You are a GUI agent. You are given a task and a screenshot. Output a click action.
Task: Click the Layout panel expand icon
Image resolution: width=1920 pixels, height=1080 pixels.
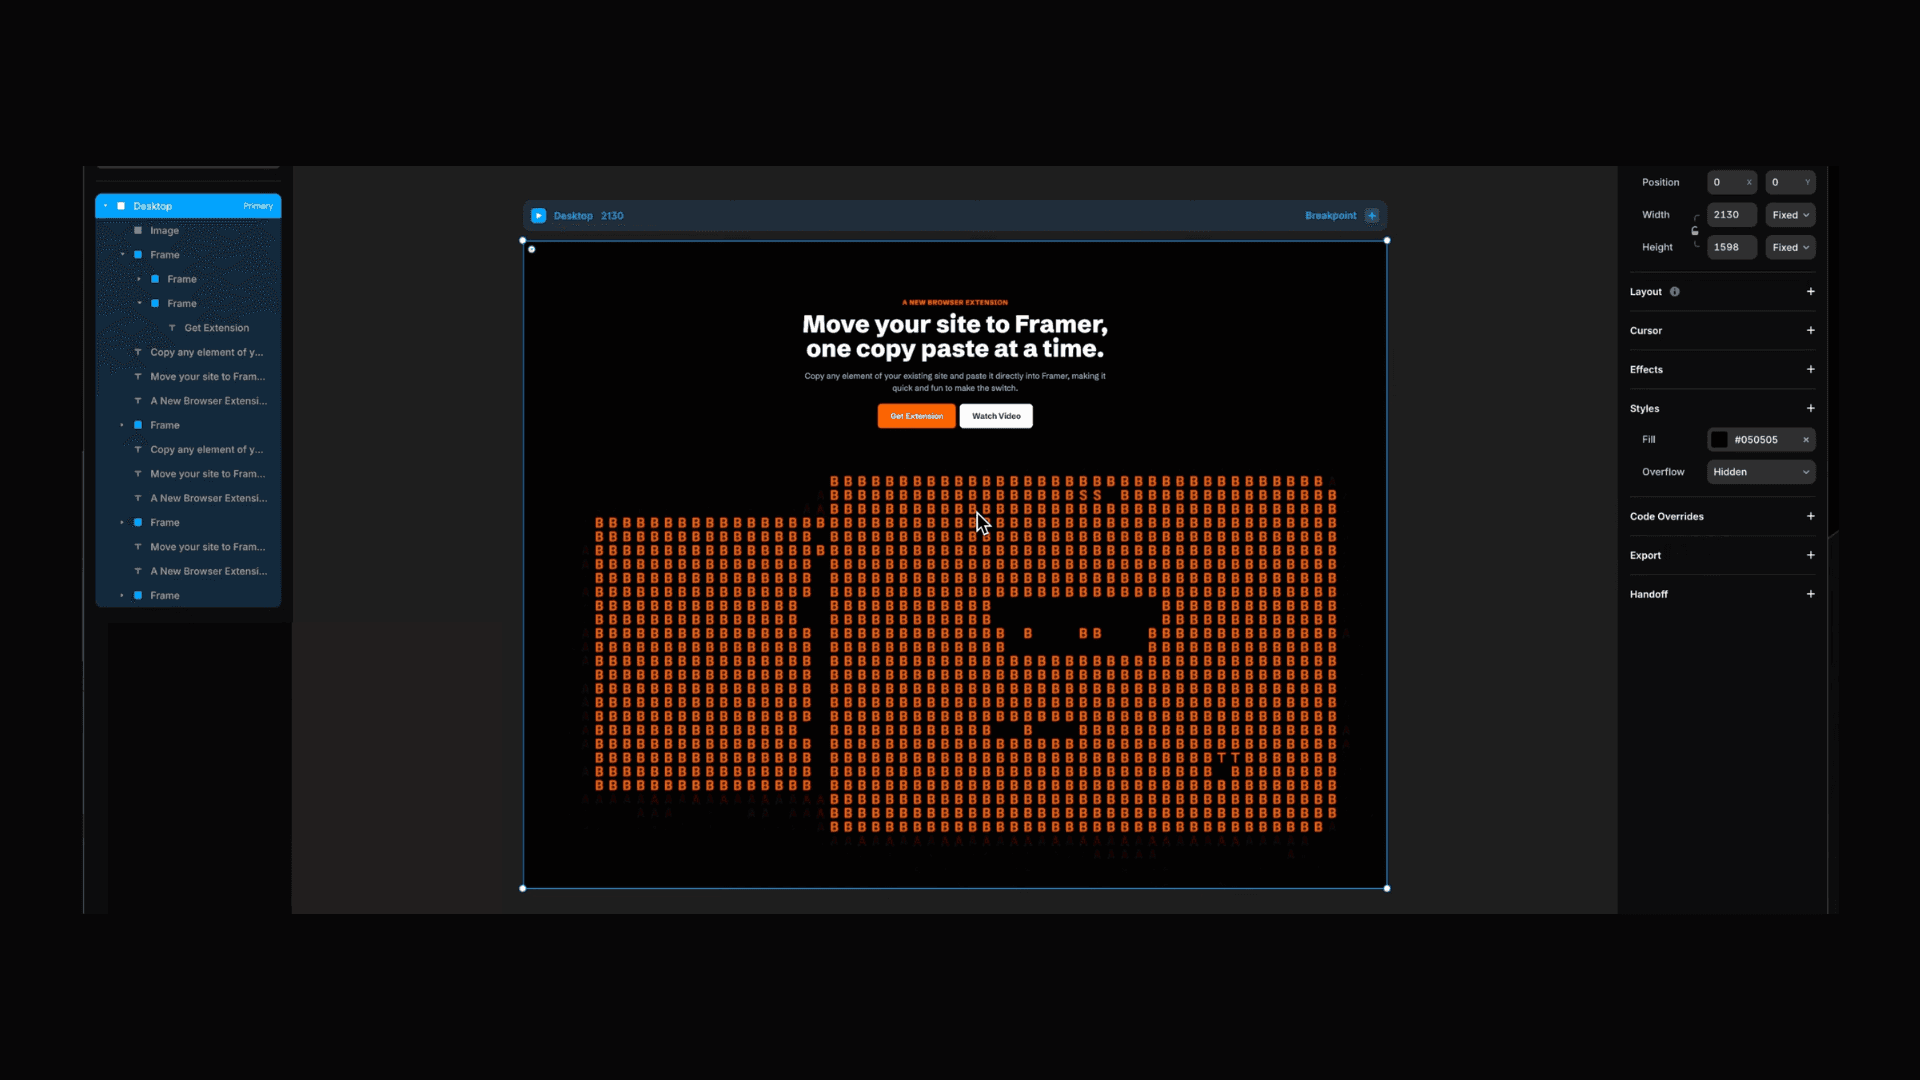(x=1811, y=290)
